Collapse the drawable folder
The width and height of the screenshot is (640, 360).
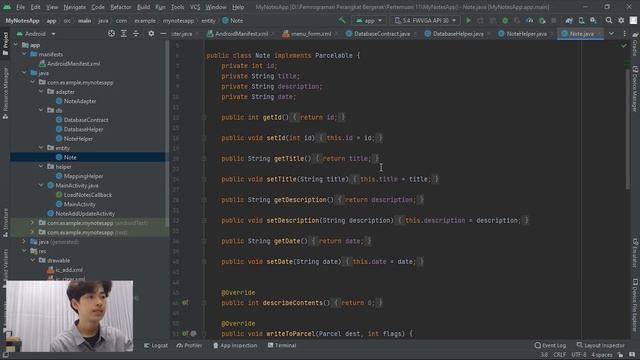33,260
